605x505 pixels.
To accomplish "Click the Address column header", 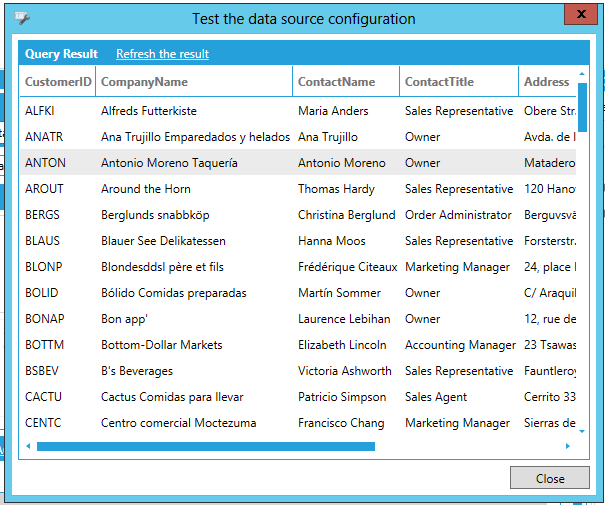I will click(546, 82).
